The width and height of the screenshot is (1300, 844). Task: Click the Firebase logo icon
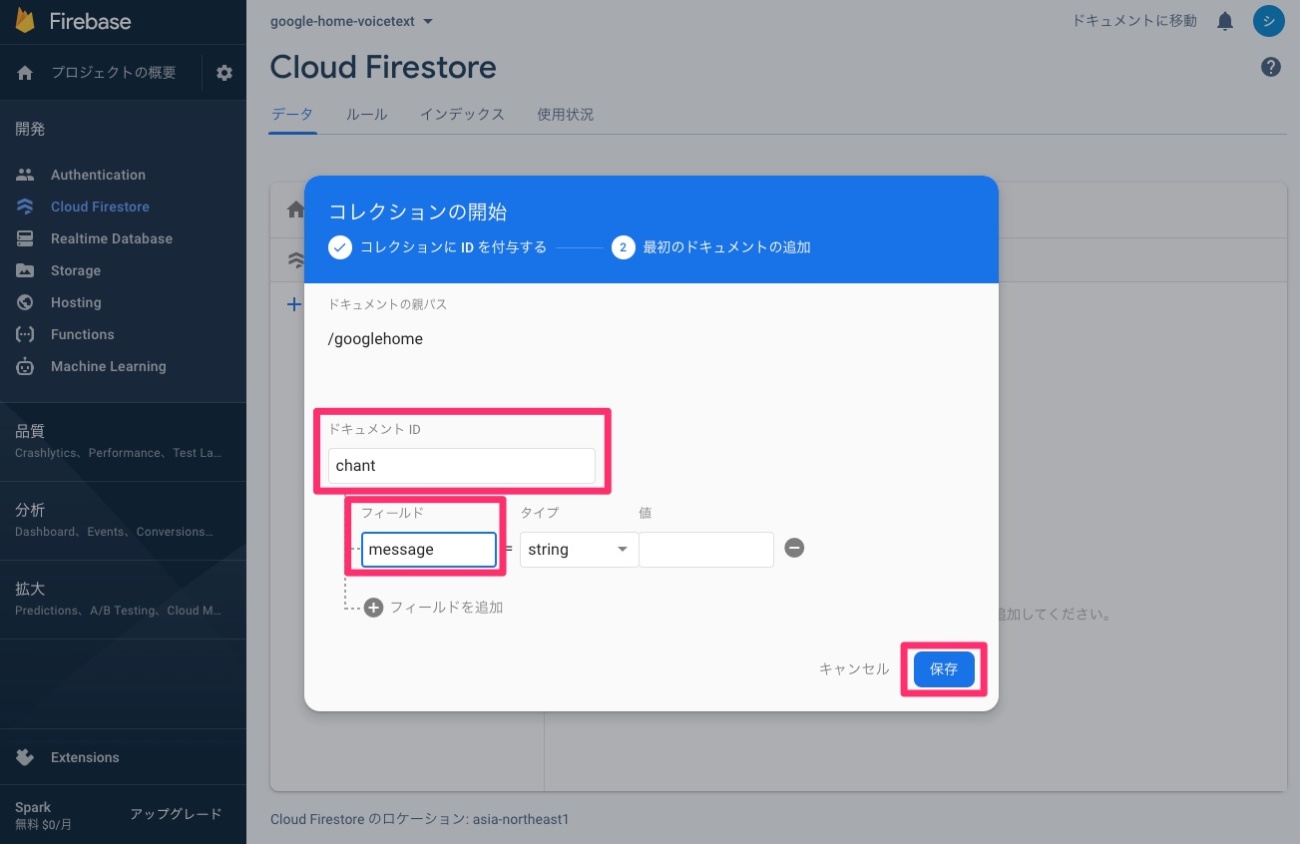tap(25, 20)
